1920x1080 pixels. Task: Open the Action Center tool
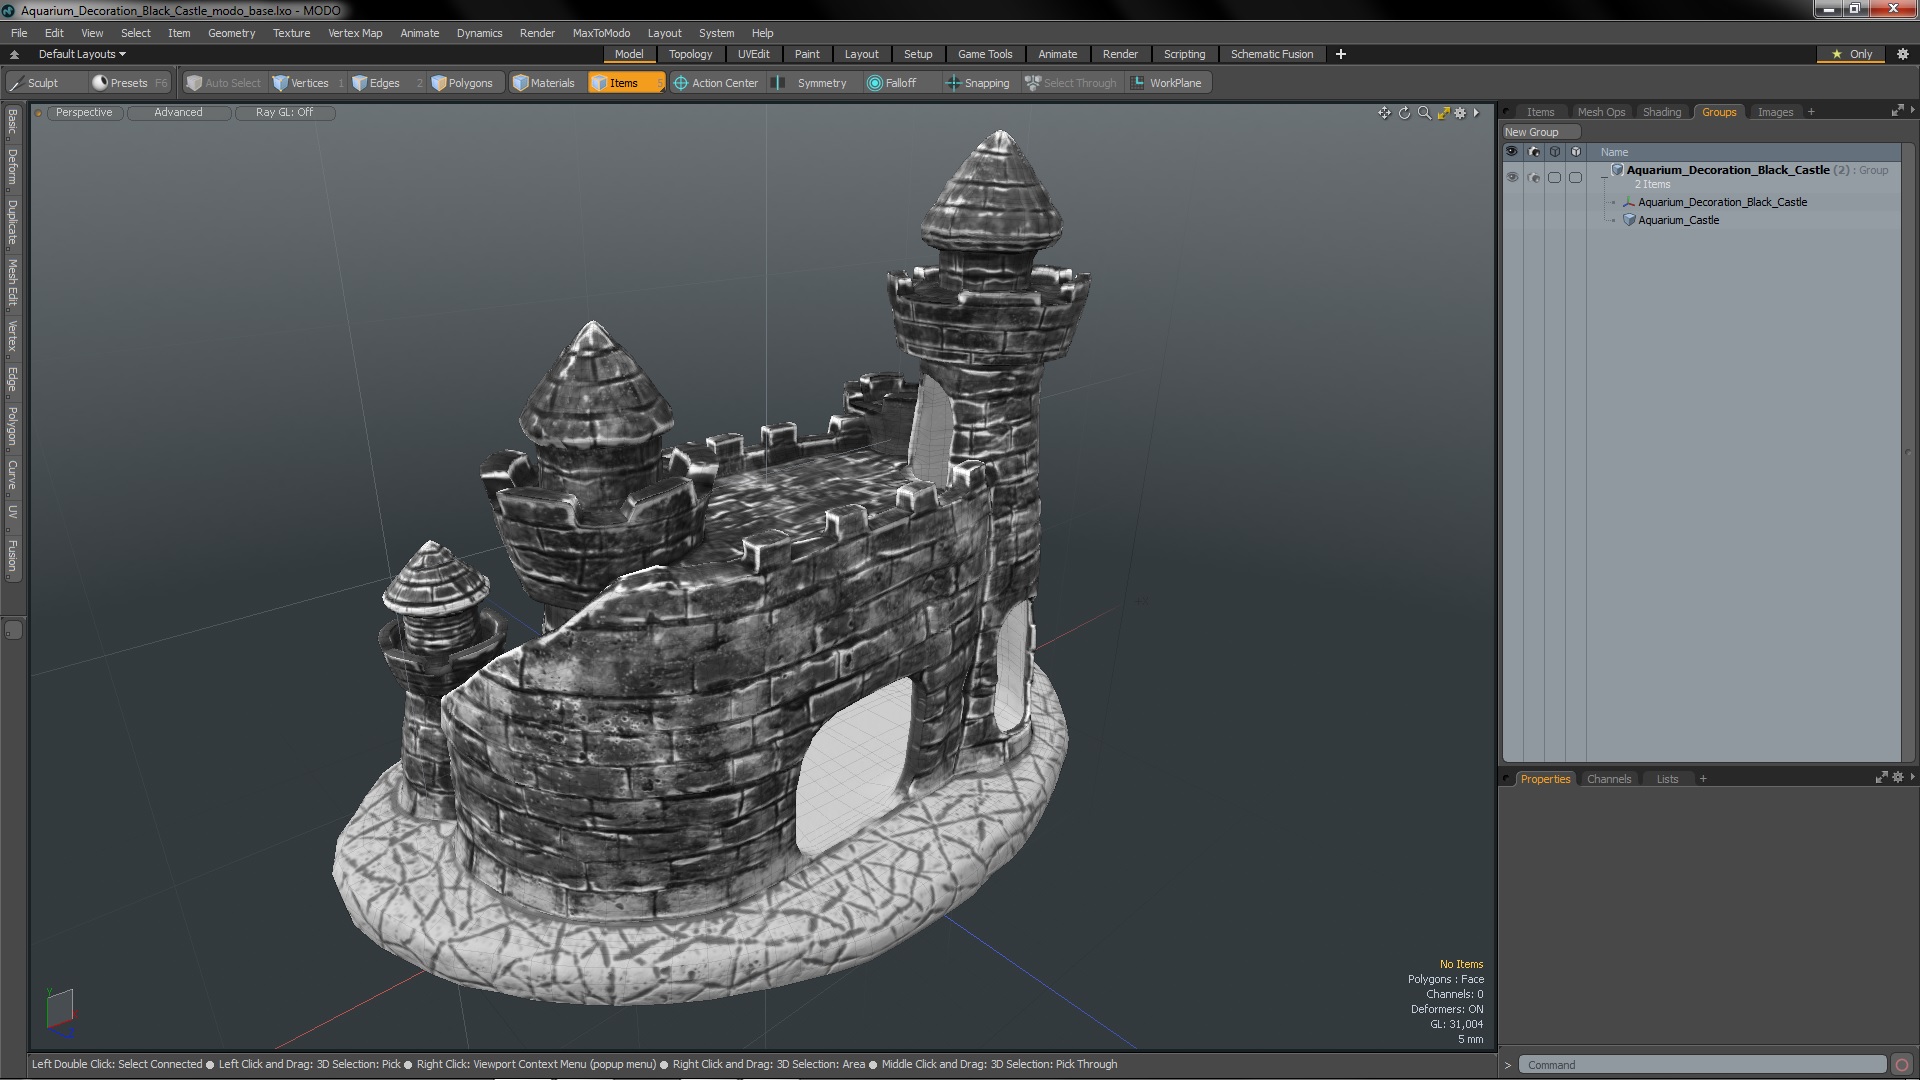coord(716,83)
